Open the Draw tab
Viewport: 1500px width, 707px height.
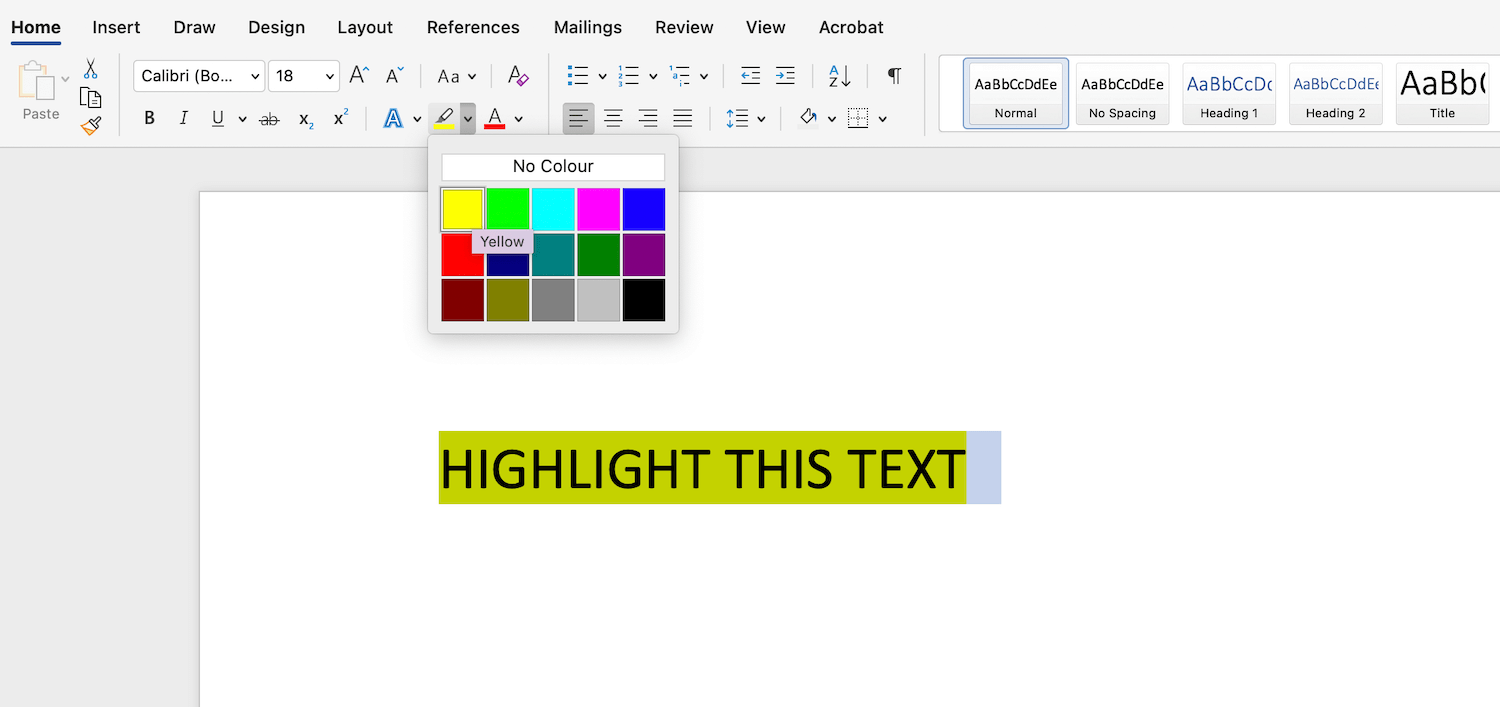point(194,27)
